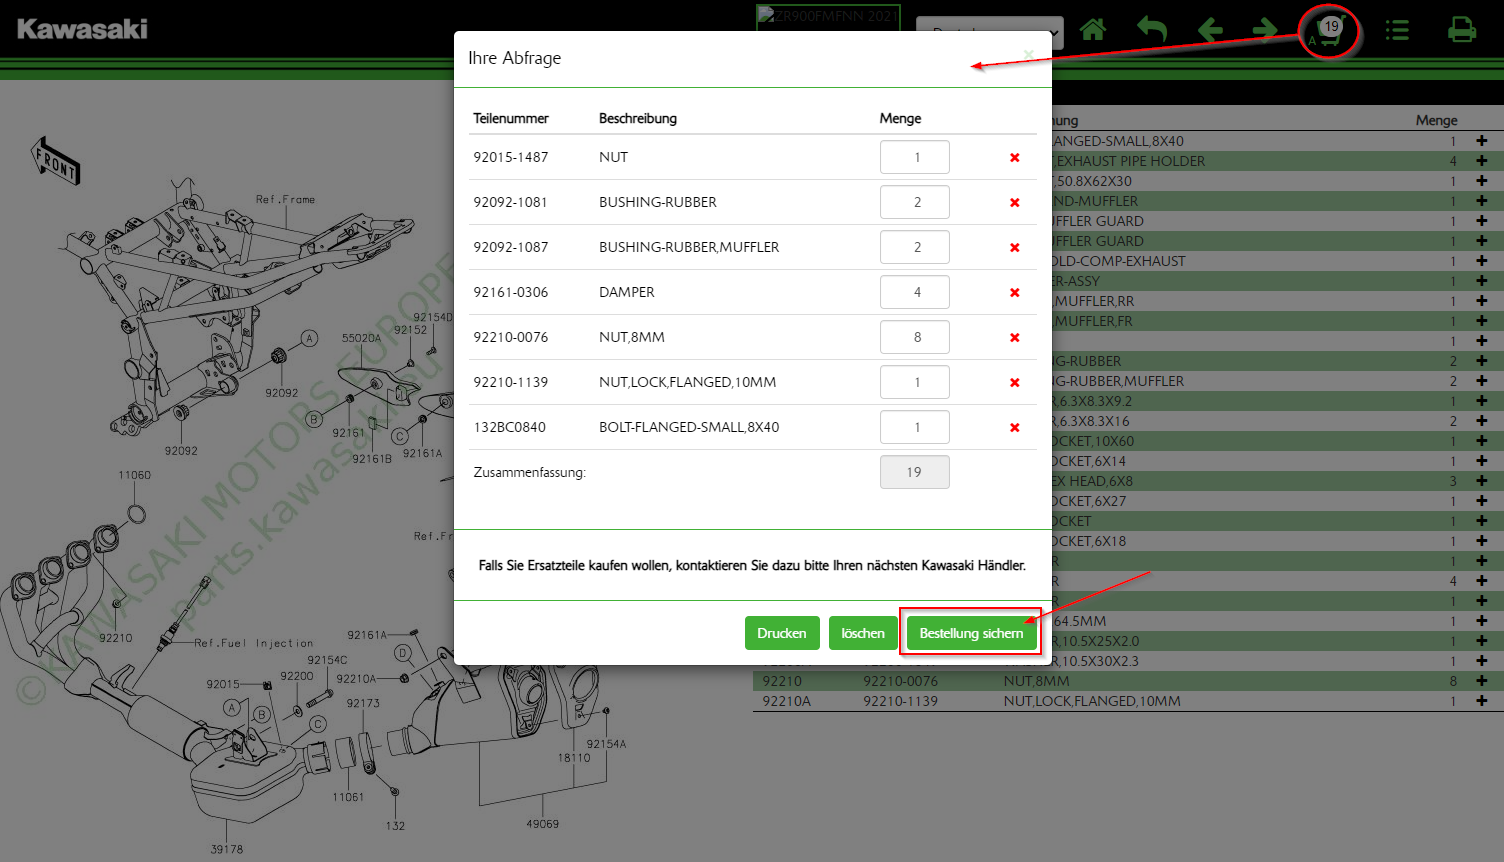Open the shopping cart showing 19 items
The image size is (1504, 862).
pos(1330,31)
